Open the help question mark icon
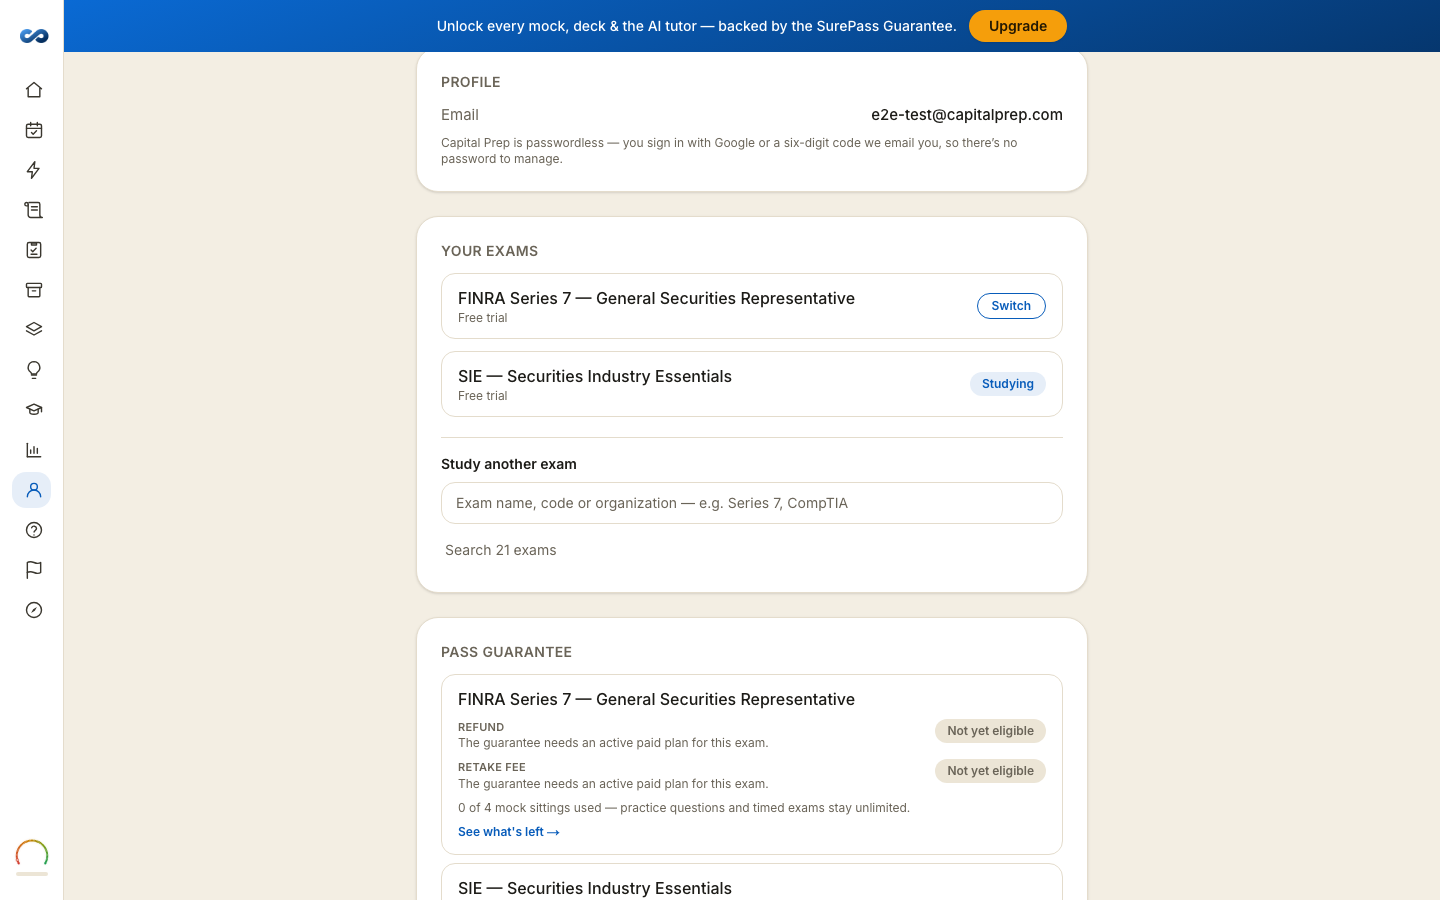Screen dimensions: 1440x900 [x=34, y=530]
